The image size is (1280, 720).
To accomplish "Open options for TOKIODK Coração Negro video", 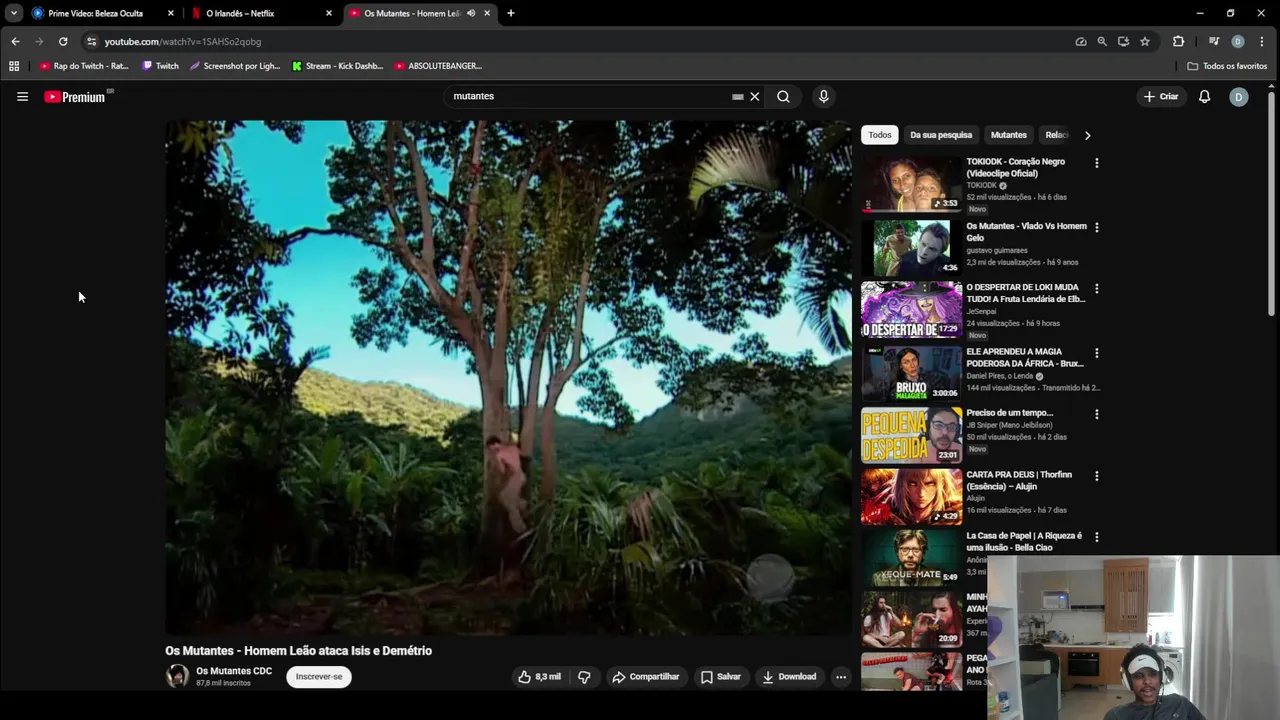I will pyautogui.click(x=1096, y=163).
